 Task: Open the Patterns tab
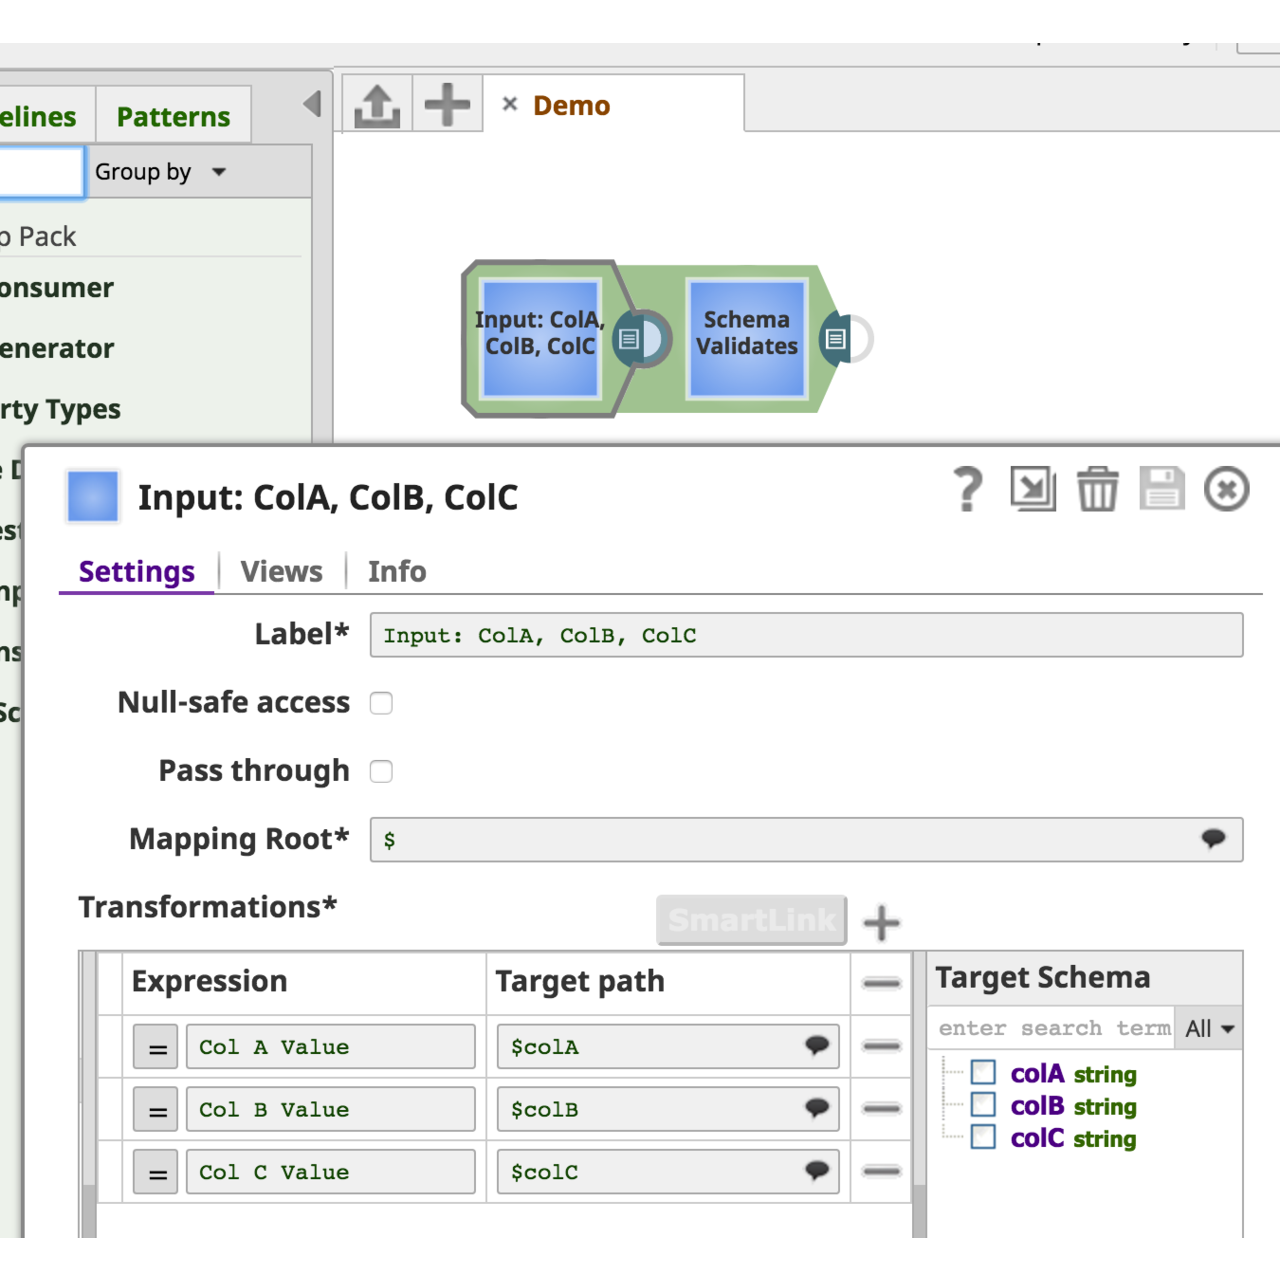173,115
